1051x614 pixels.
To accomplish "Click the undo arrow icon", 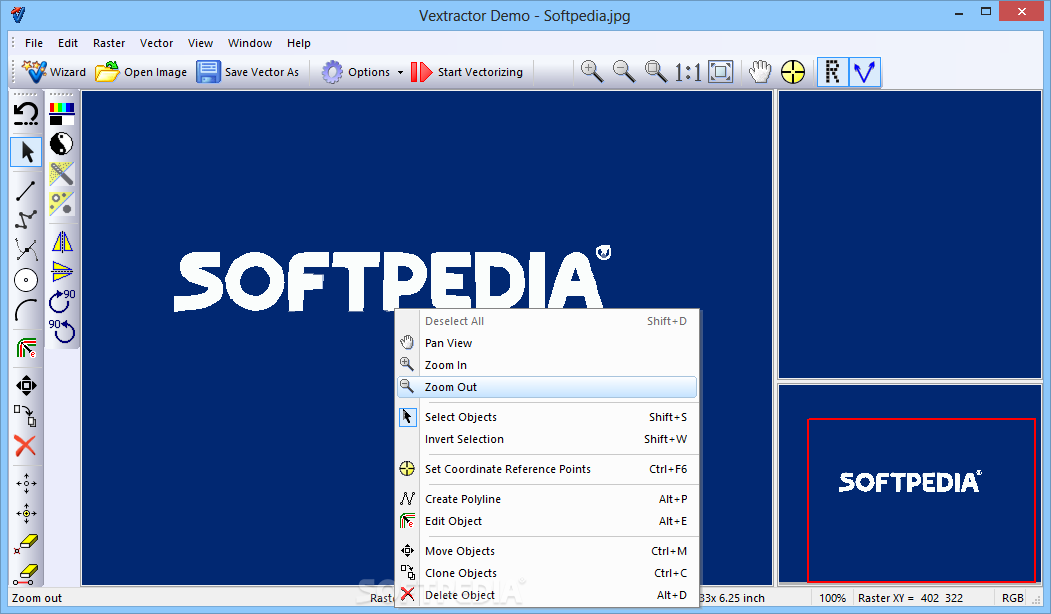I will (26, 114).
